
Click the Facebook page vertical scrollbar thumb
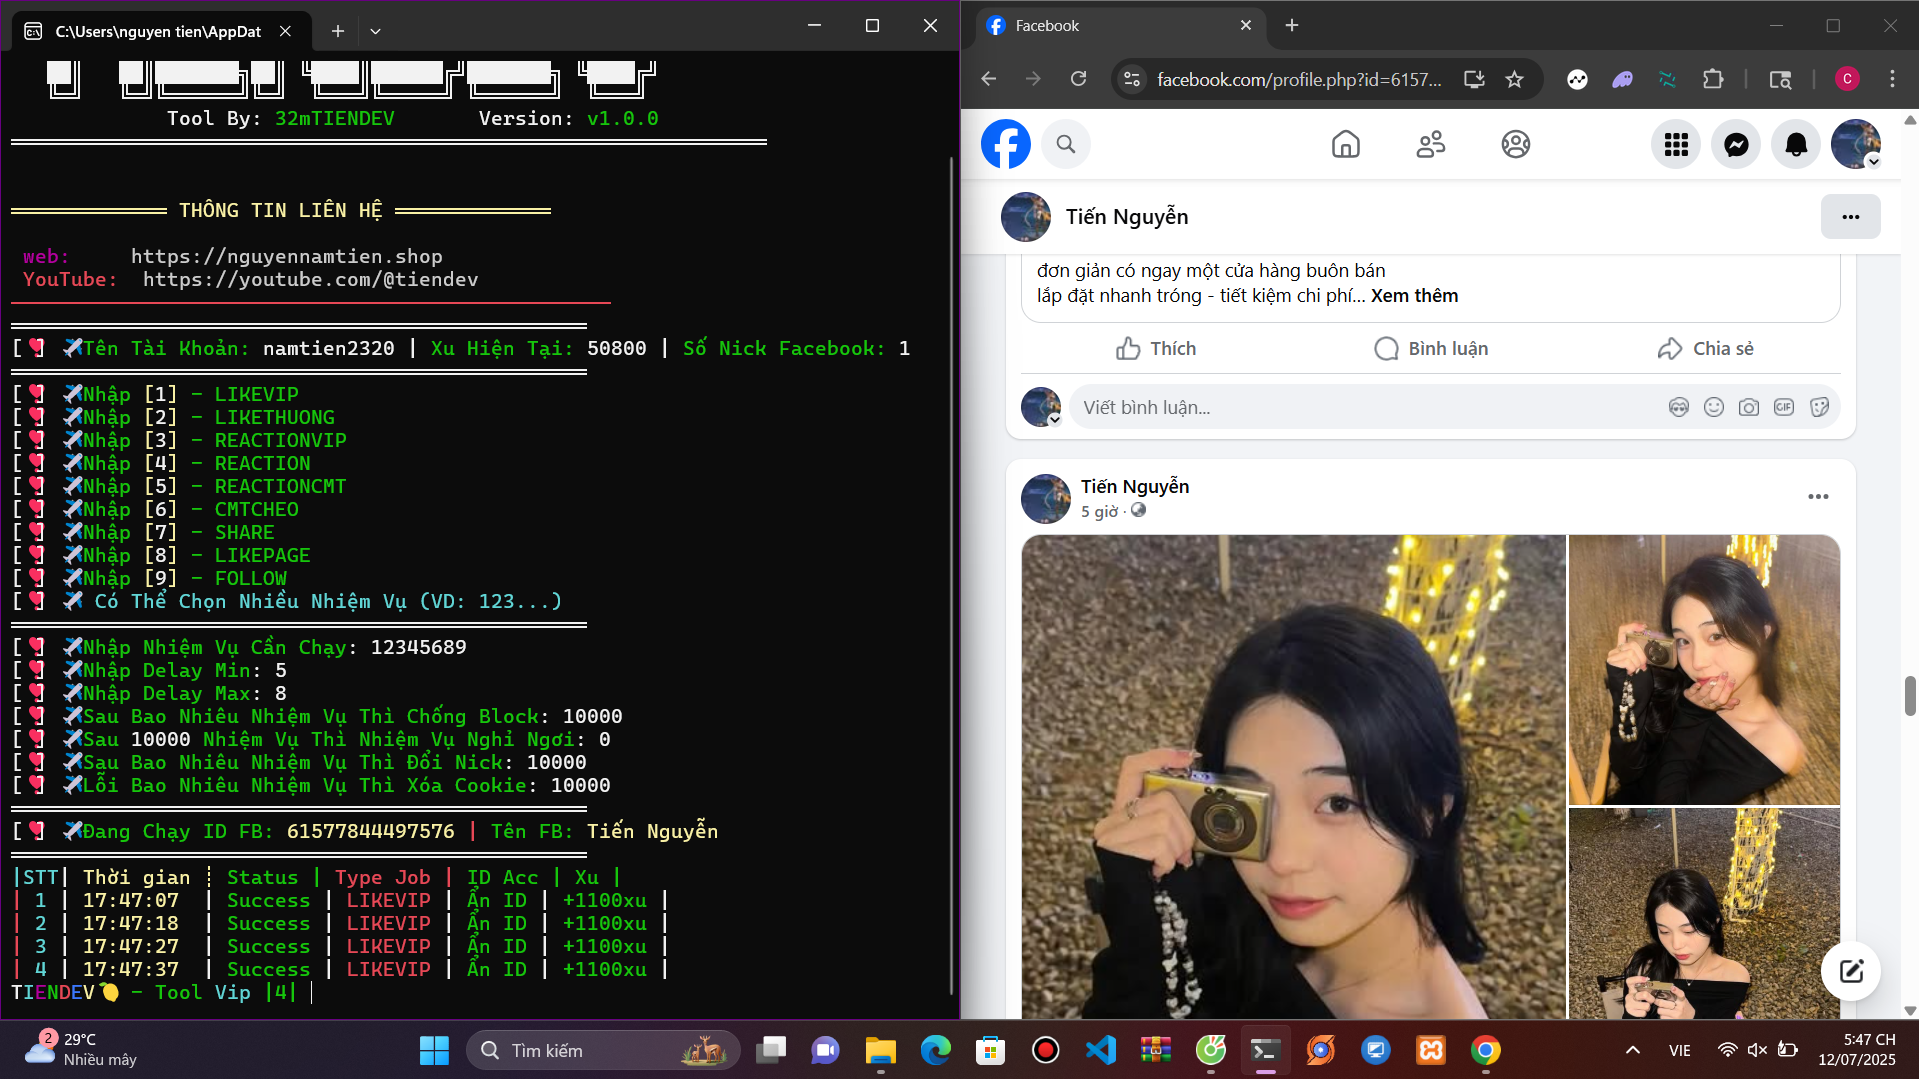pos(1910,696)
